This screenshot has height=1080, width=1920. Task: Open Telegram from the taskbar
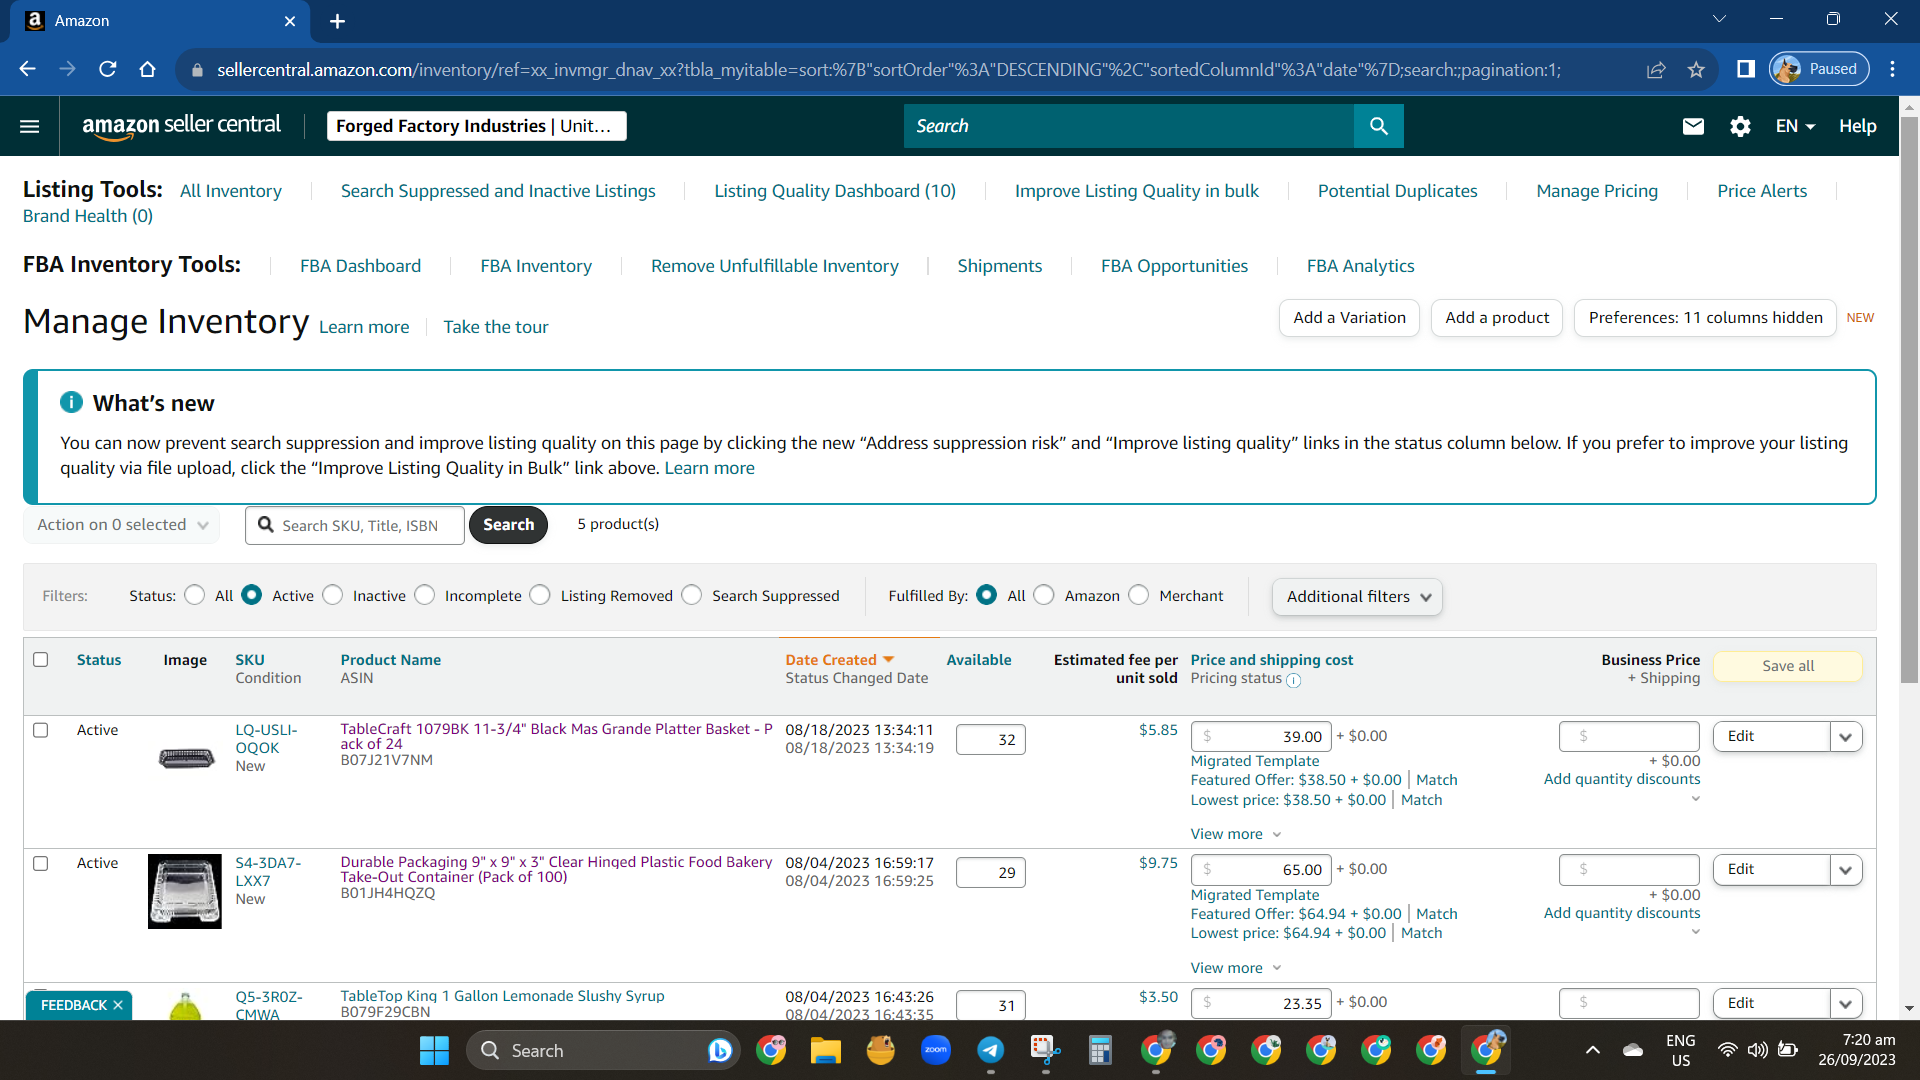pyautogui.click(x=991, y=1050)
